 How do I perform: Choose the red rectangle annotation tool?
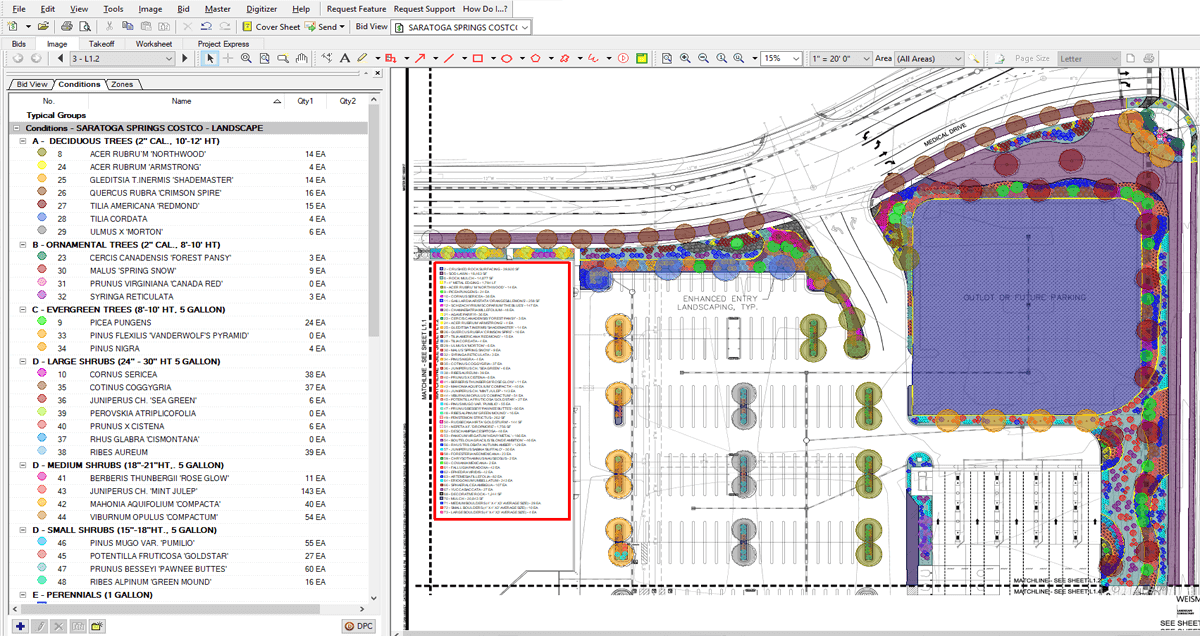(x=477, y=59)
